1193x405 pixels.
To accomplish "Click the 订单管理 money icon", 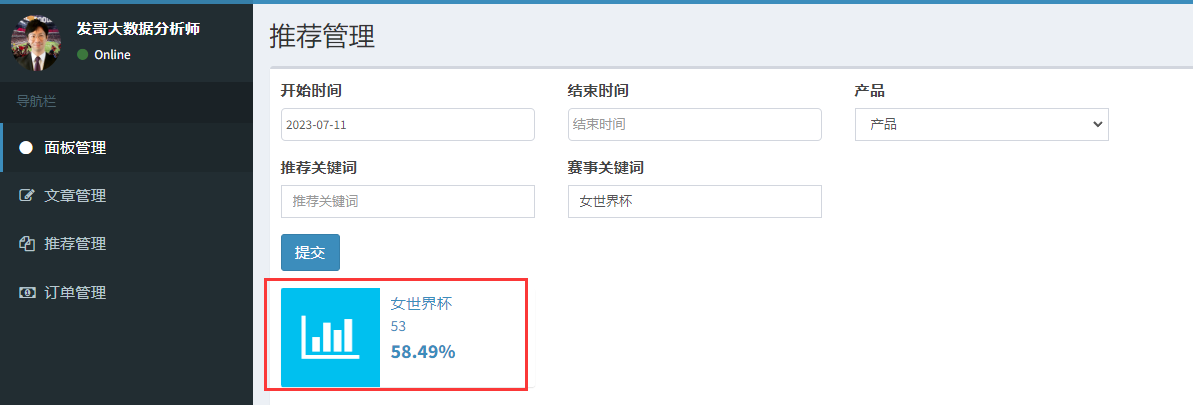I will pyautogui.click(x=27, y=292).
